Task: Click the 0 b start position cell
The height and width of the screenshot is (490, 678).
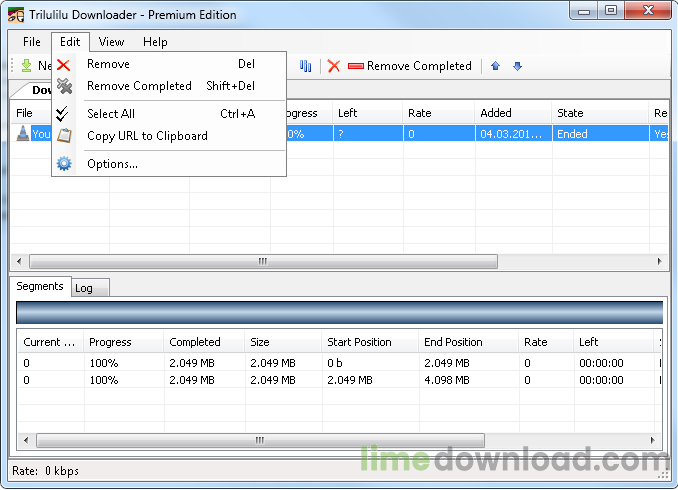Action: (370, 363)
